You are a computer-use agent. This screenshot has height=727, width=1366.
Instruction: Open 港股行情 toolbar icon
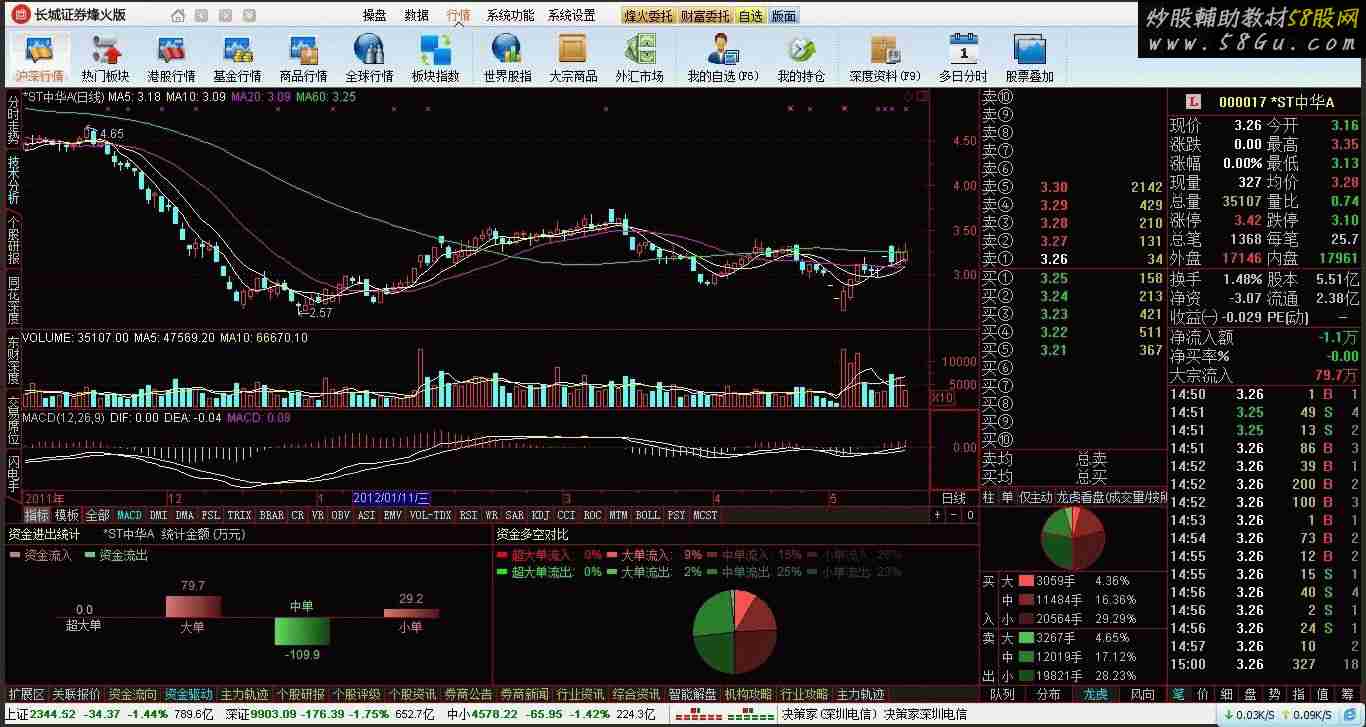(x=171, y=58)
